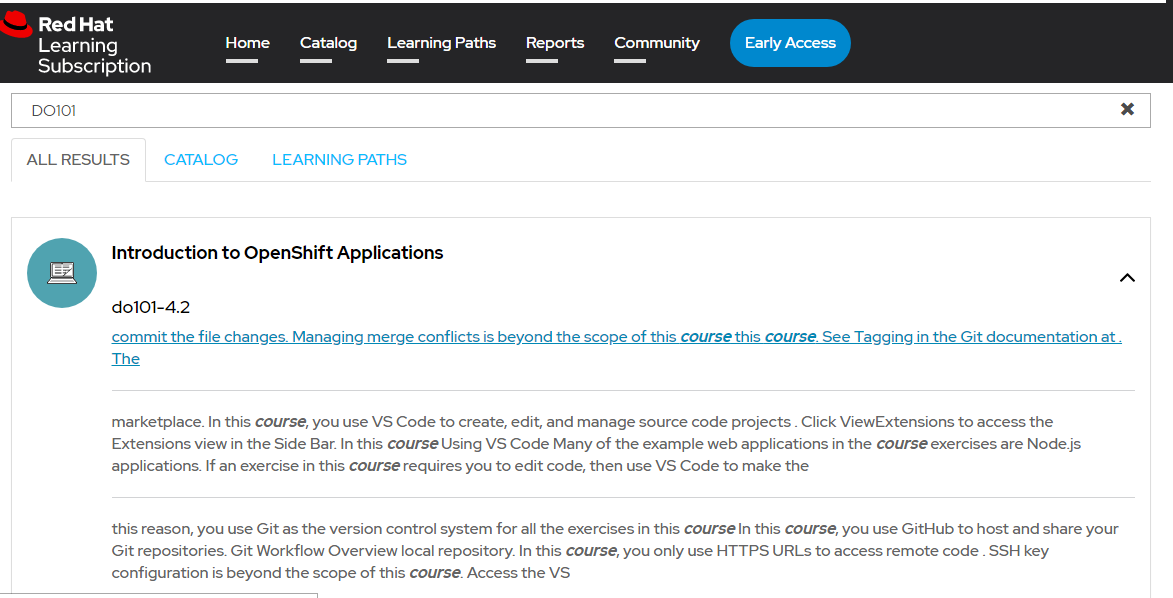Click into the DO101 search field
The width and height of the screenshot is (1173, 598).
point(560,110)
